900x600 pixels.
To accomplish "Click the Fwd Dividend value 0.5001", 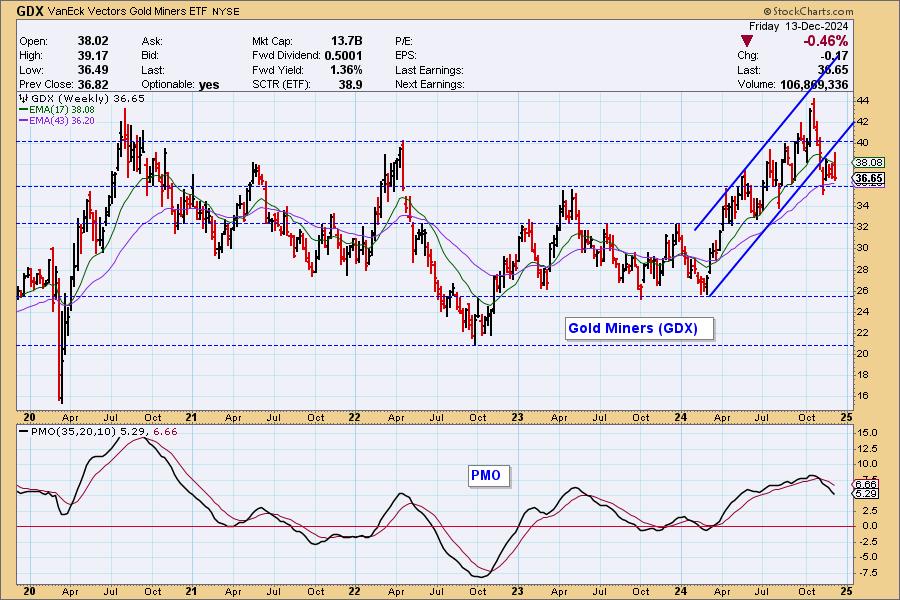I will 343,55.
